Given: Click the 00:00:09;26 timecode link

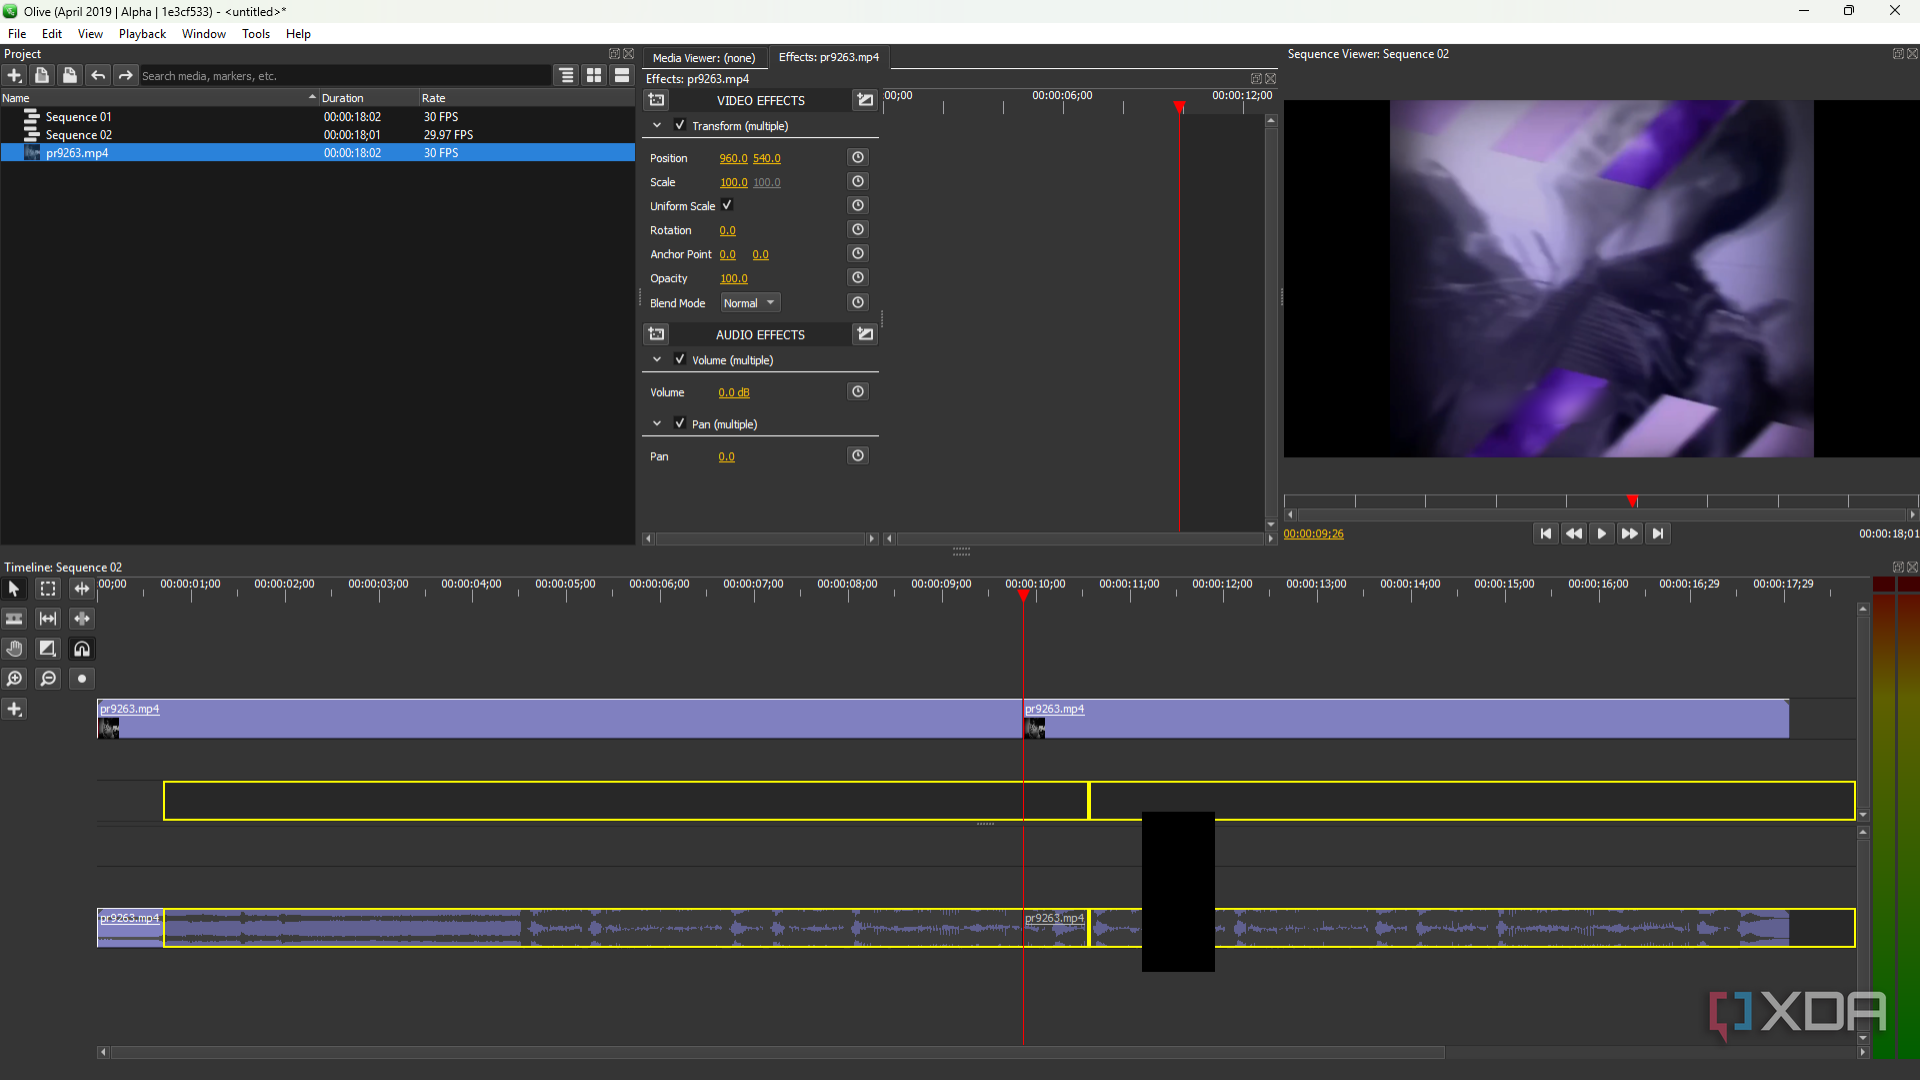Looking at the screenshot, I should pos(1314,534).
